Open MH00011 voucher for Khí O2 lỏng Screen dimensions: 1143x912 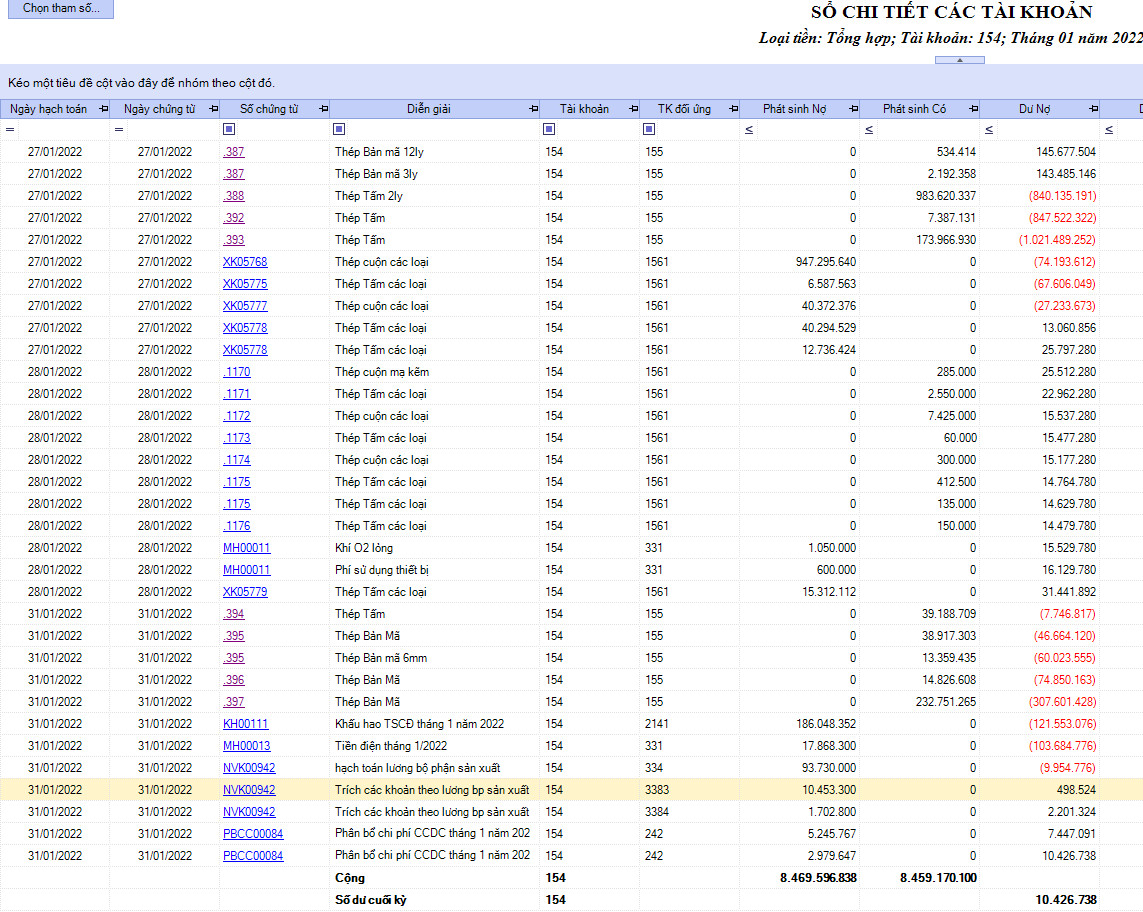coord(246,547)
